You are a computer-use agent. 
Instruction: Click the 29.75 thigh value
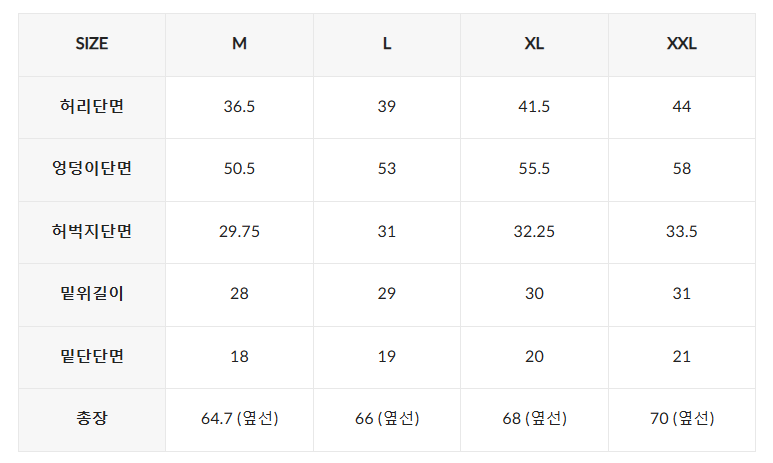click(239, 231)
